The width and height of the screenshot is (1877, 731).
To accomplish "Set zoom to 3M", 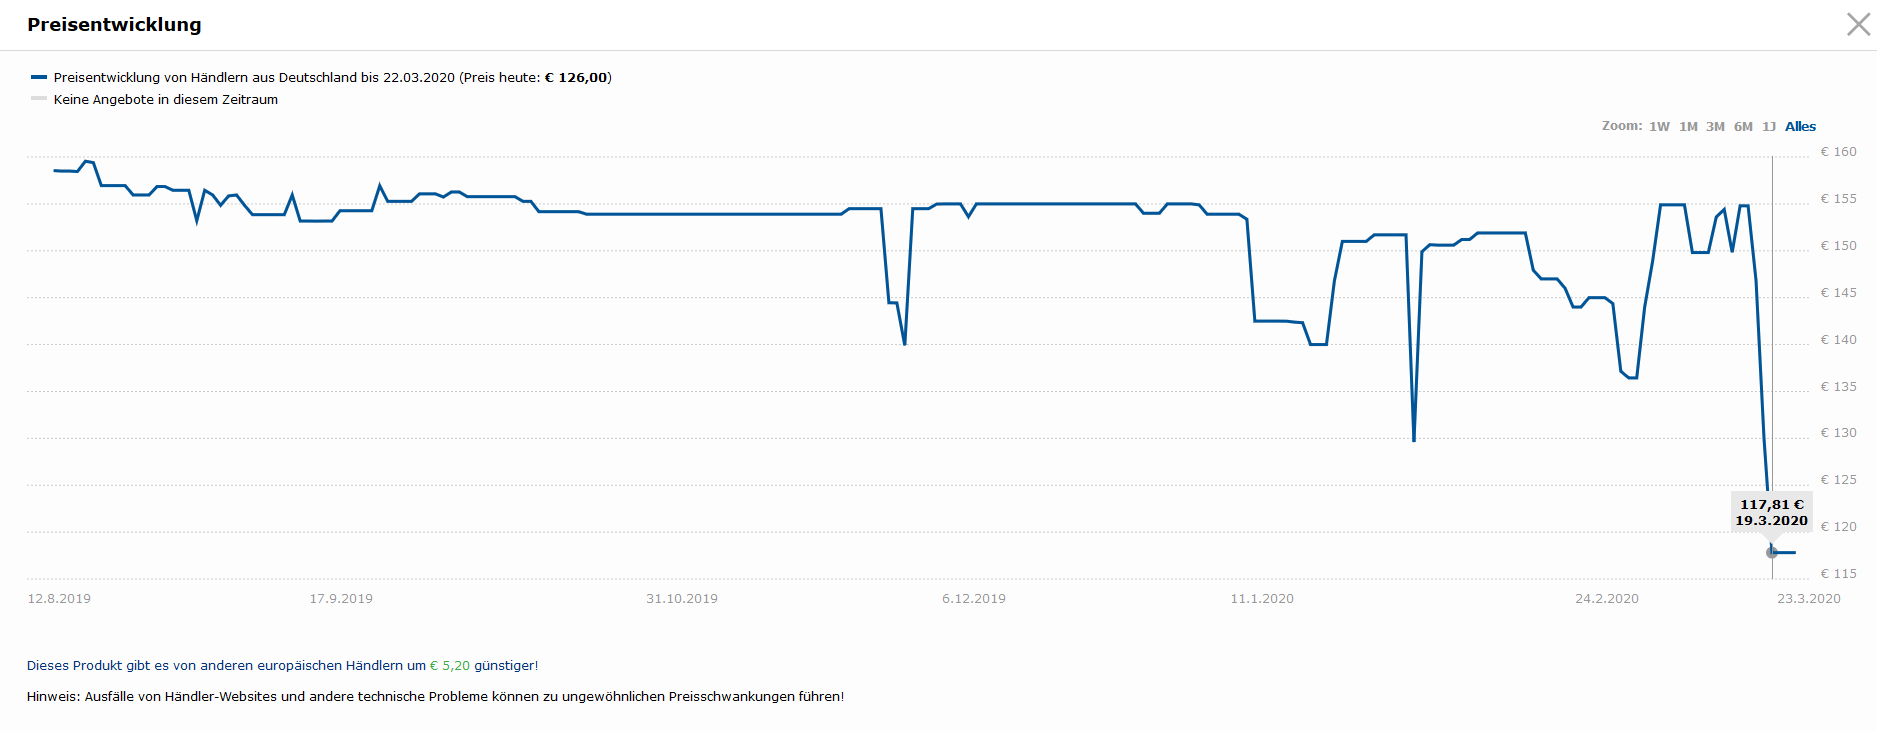I will coord(1715,127).
